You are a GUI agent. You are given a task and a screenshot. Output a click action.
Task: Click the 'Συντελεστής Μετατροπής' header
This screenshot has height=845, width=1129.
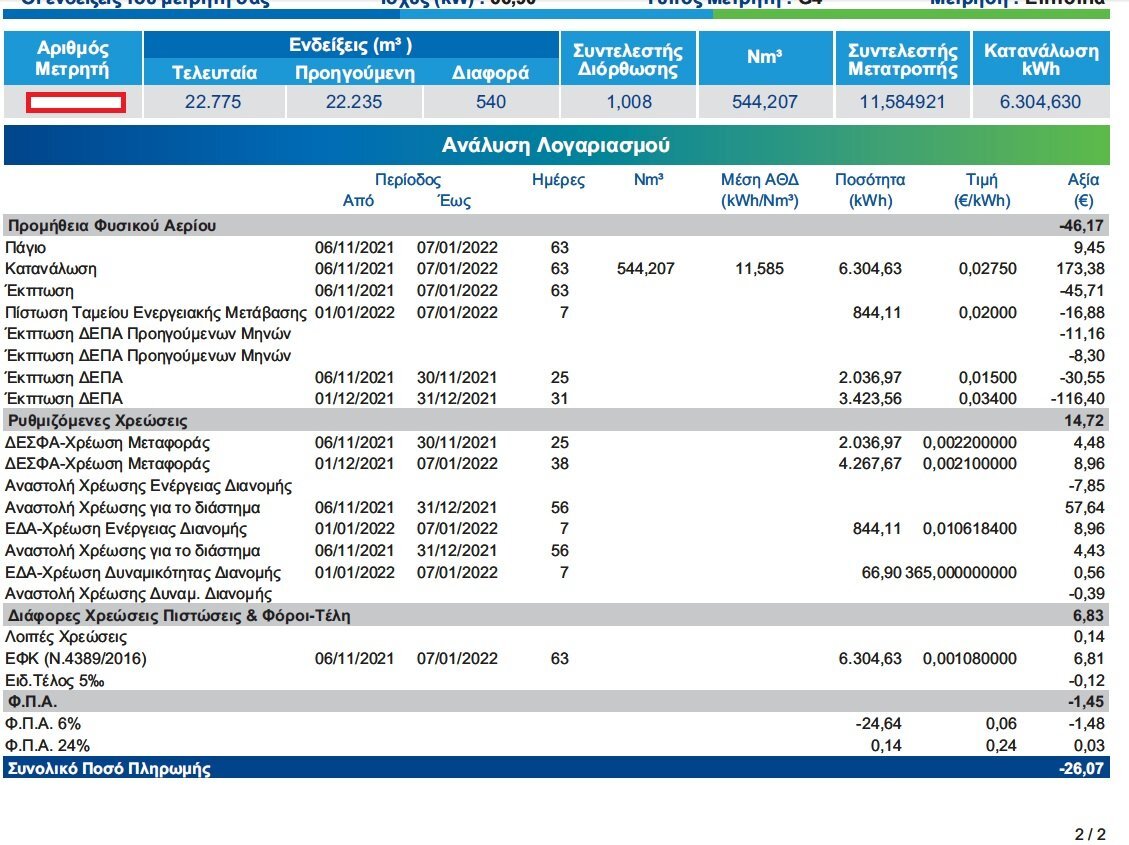(903, 60)
